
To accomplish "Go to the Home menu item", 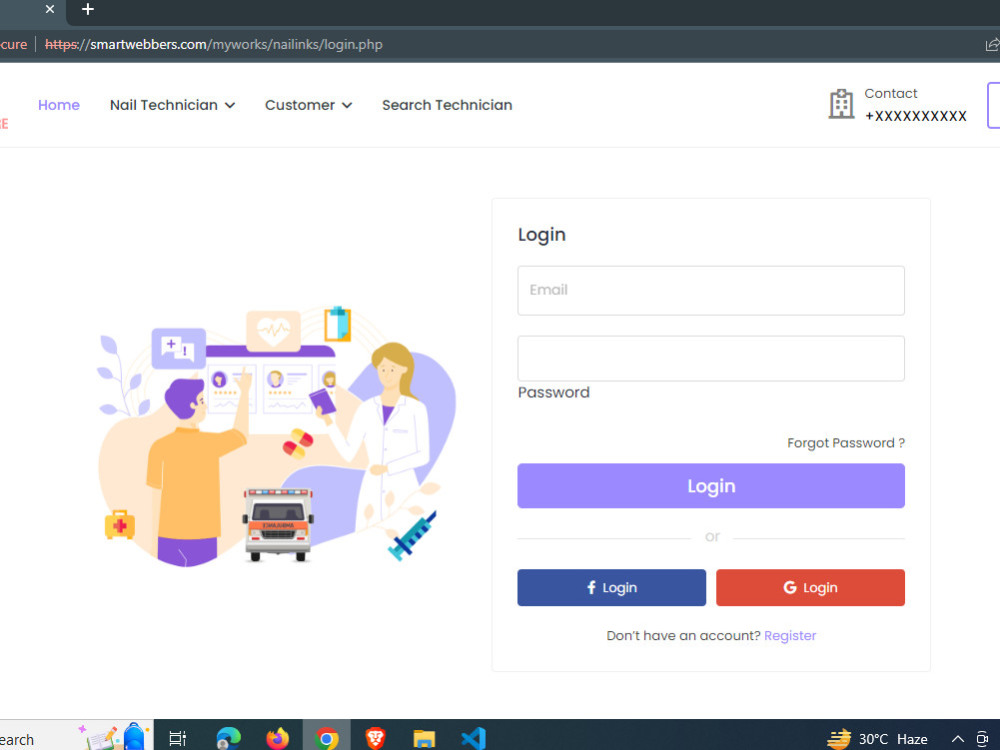I will [59, 105].
